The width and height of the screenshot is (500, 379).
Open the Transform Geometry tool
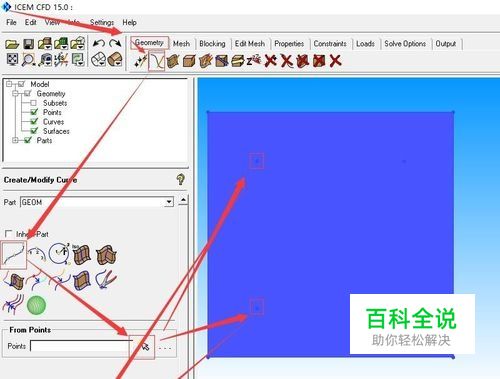238,61
